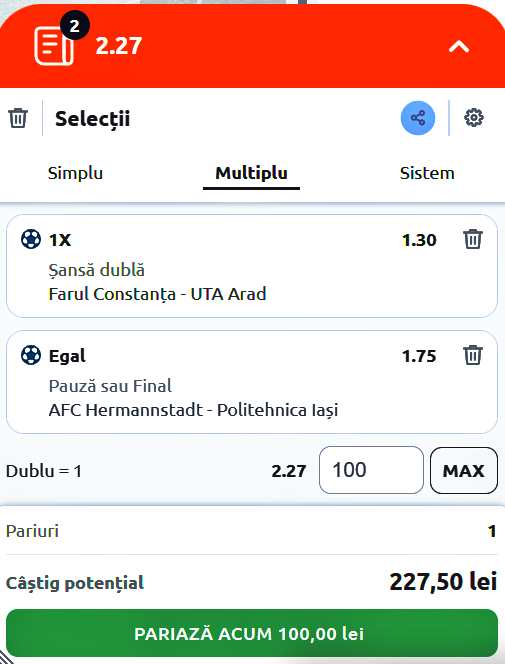Remove the Farul Constanța 1X selection
Viewport: 505px width, 664px height.
coord(473,239)
